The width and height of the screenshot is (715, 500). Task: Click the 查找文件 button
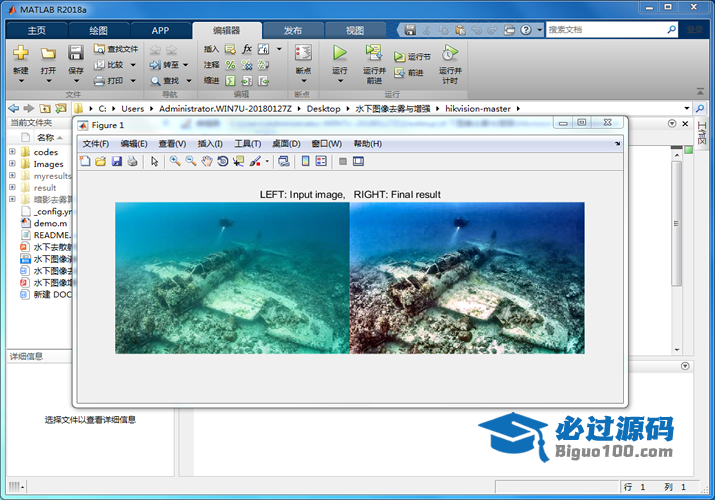click(116, 48)
